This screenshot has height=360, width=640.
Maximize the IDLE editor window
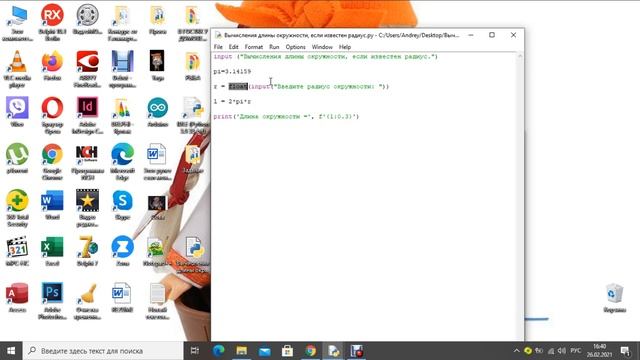coord(492,35)
